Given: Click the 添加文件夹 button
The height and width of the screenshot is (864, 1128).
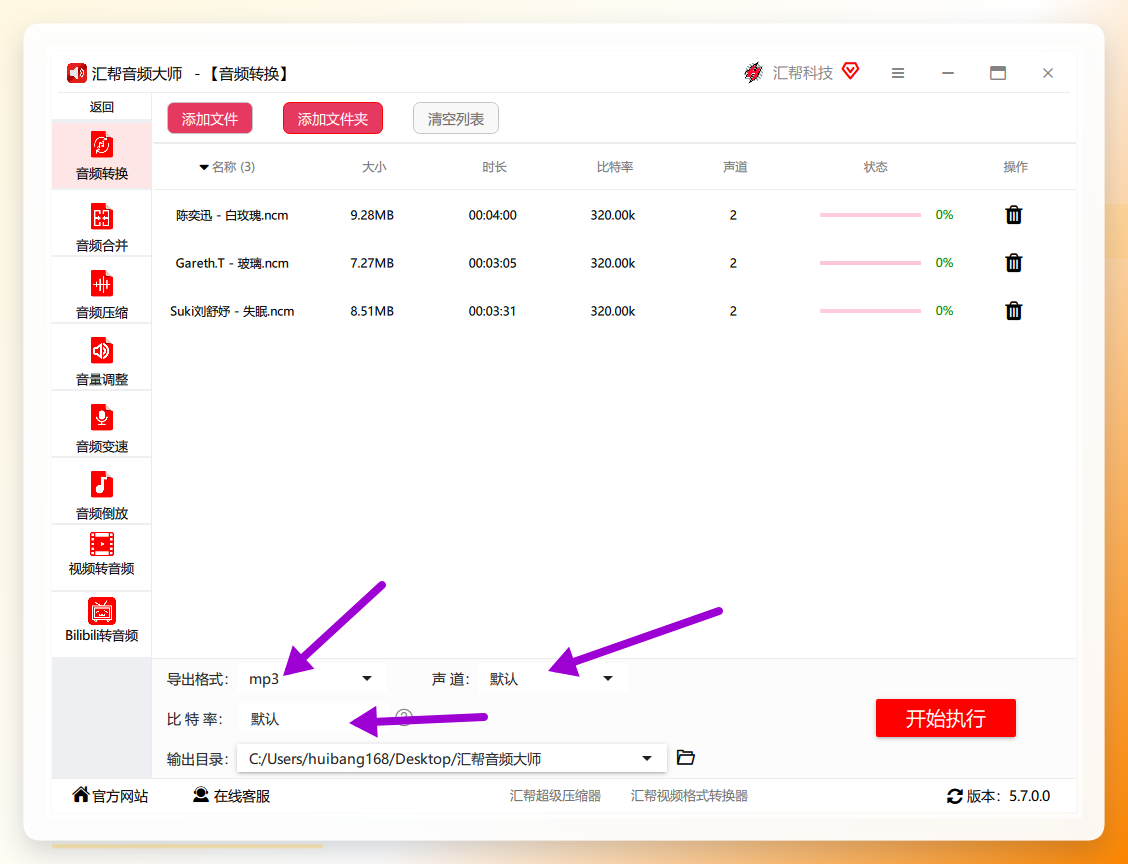Looking at the screenshot, I should [x=333, y=119].
